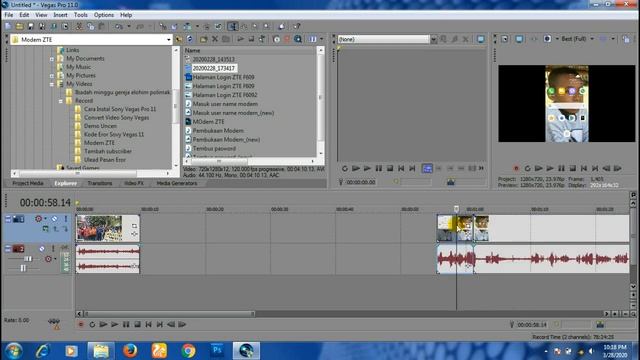Select the Zoom Edit tool
This screenshot has height=360, width=640.
[266, 27]
